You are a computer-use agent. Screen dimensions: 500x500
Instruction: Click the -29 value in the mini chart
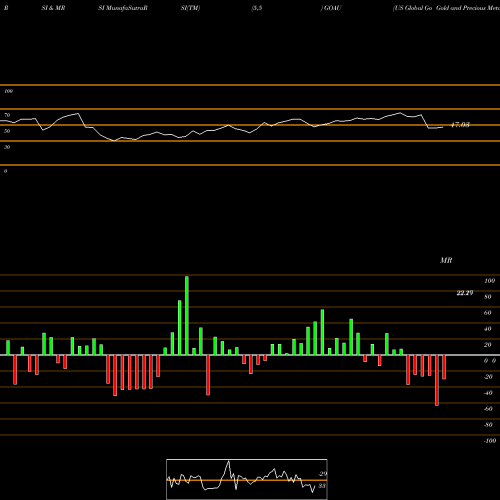[x=322, y=474]
